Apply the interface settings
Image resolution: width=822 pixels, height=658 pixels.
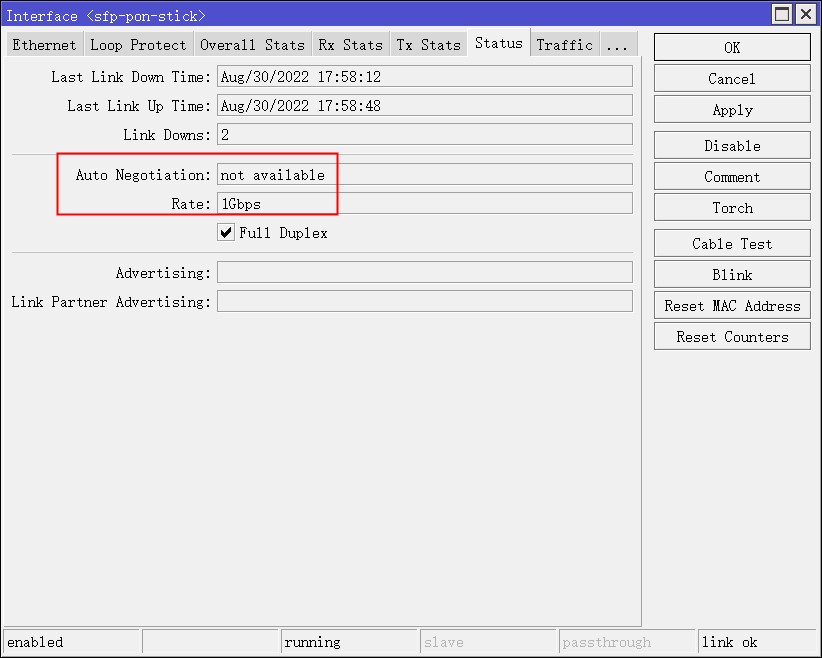coord(732,110)
